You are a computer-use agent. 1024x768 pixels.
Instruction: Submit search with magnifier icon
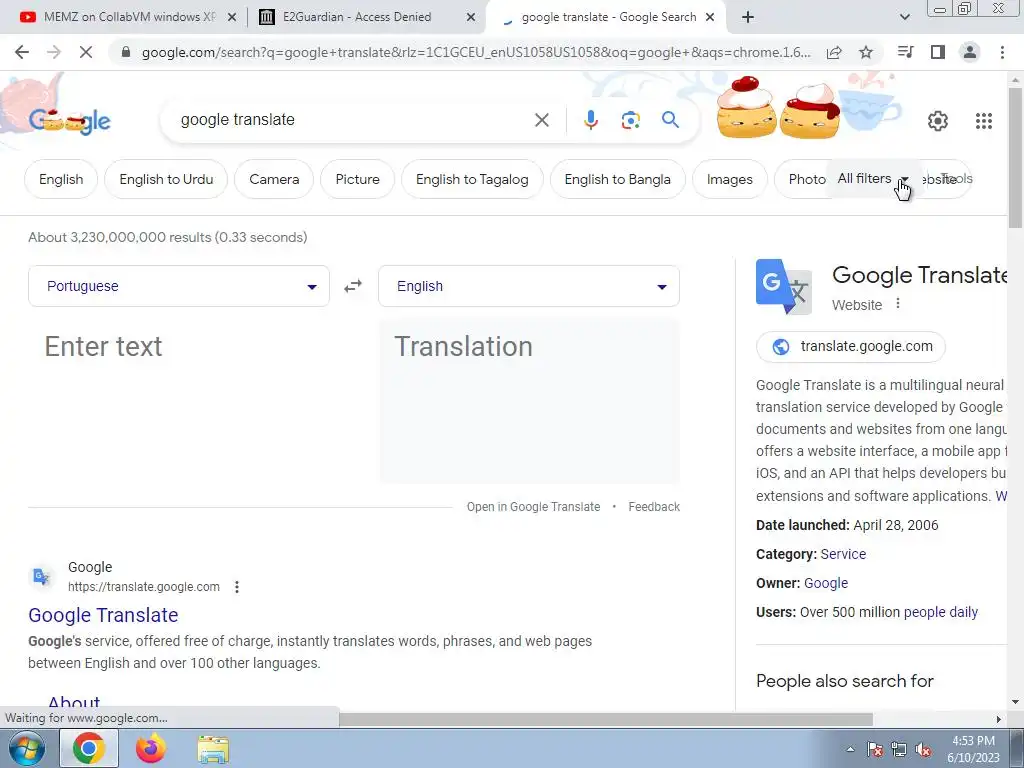670,120
